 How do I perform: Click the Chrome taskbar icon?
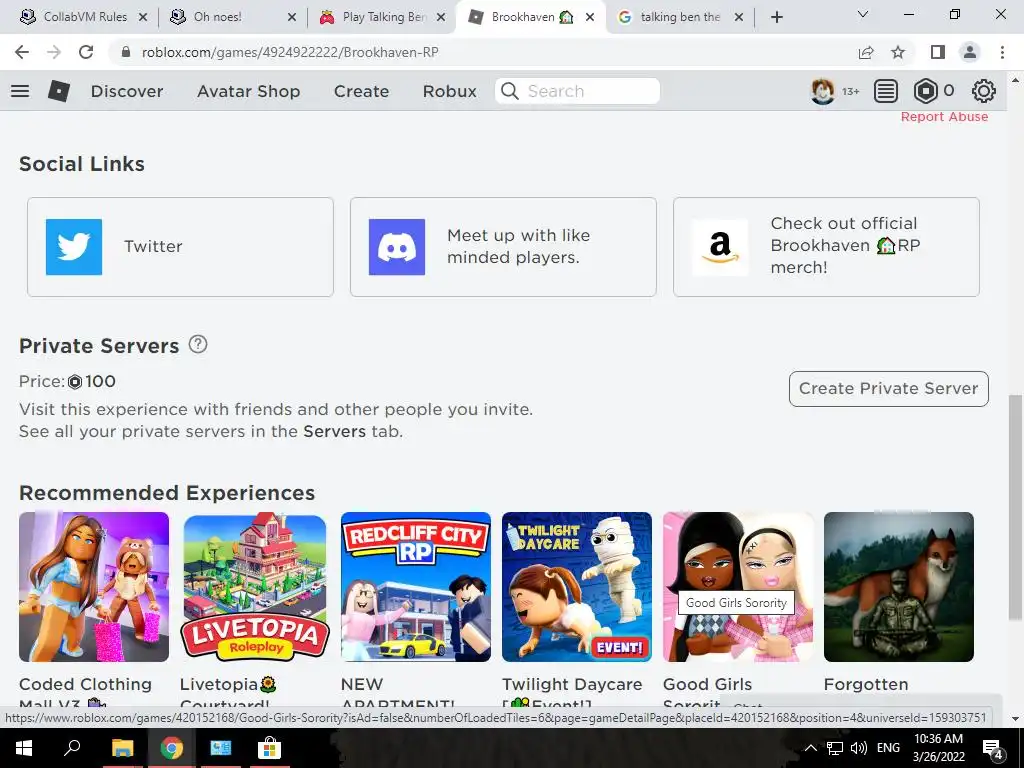coord(172,748)
